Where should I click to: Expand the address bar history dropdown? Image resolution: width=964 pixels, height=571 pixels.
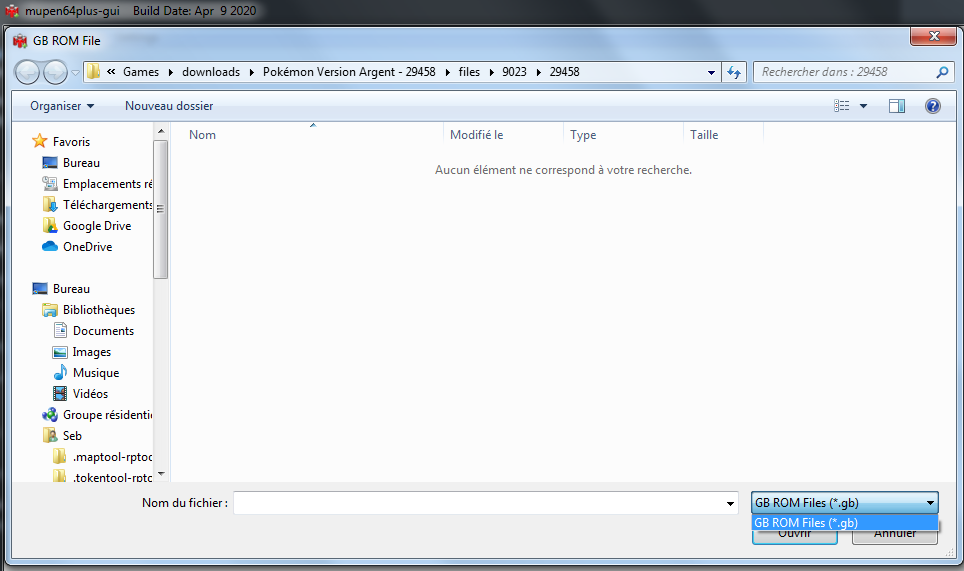click(x=711, y=72)
